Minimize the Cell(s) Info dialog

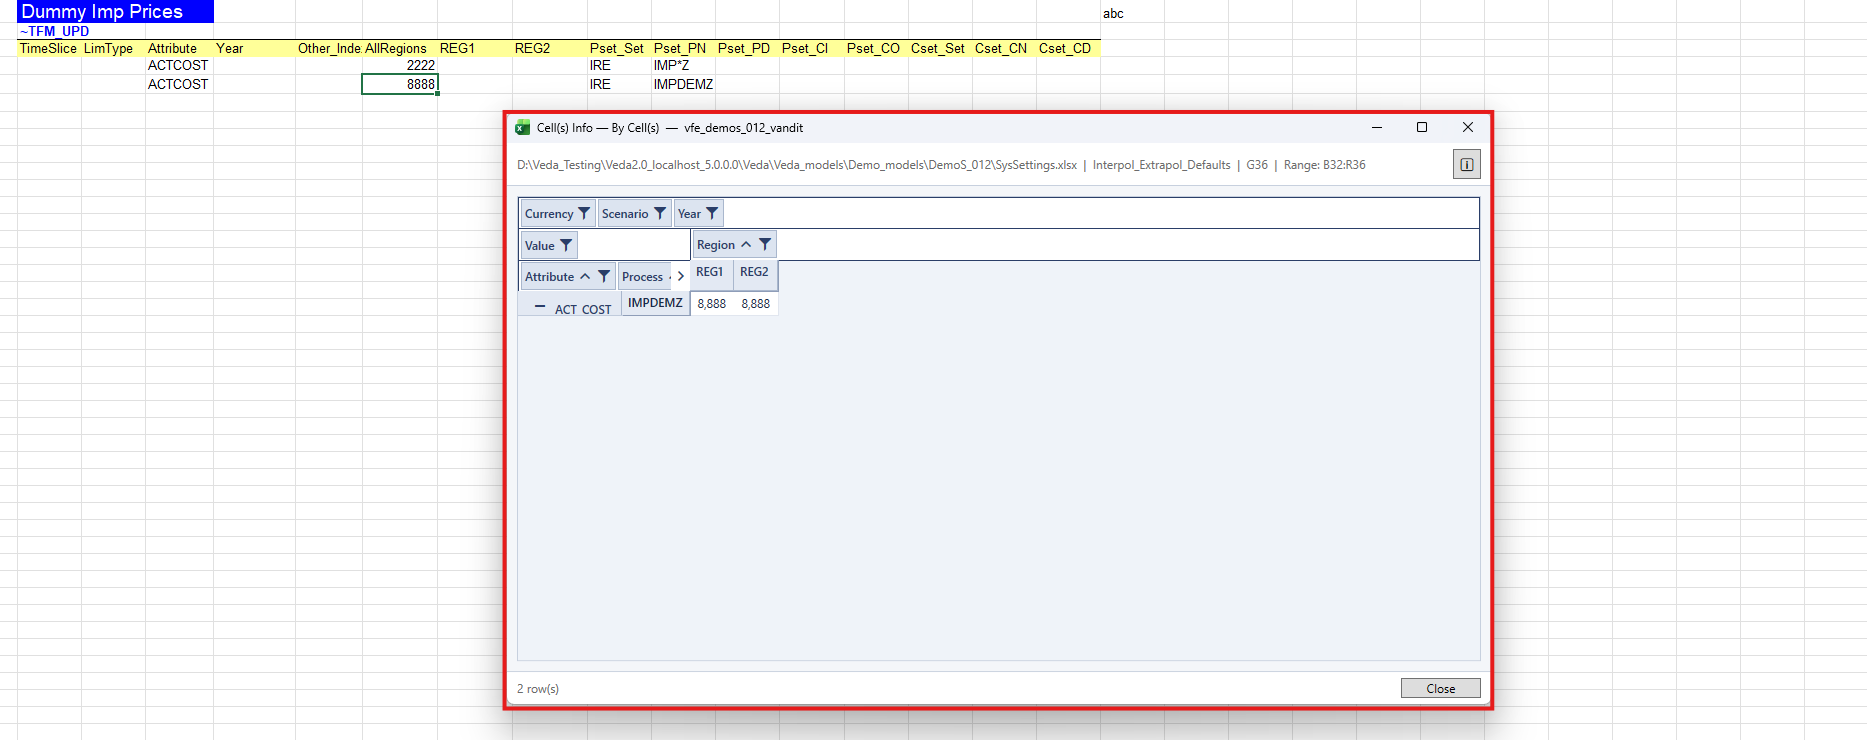point(1376,127)
